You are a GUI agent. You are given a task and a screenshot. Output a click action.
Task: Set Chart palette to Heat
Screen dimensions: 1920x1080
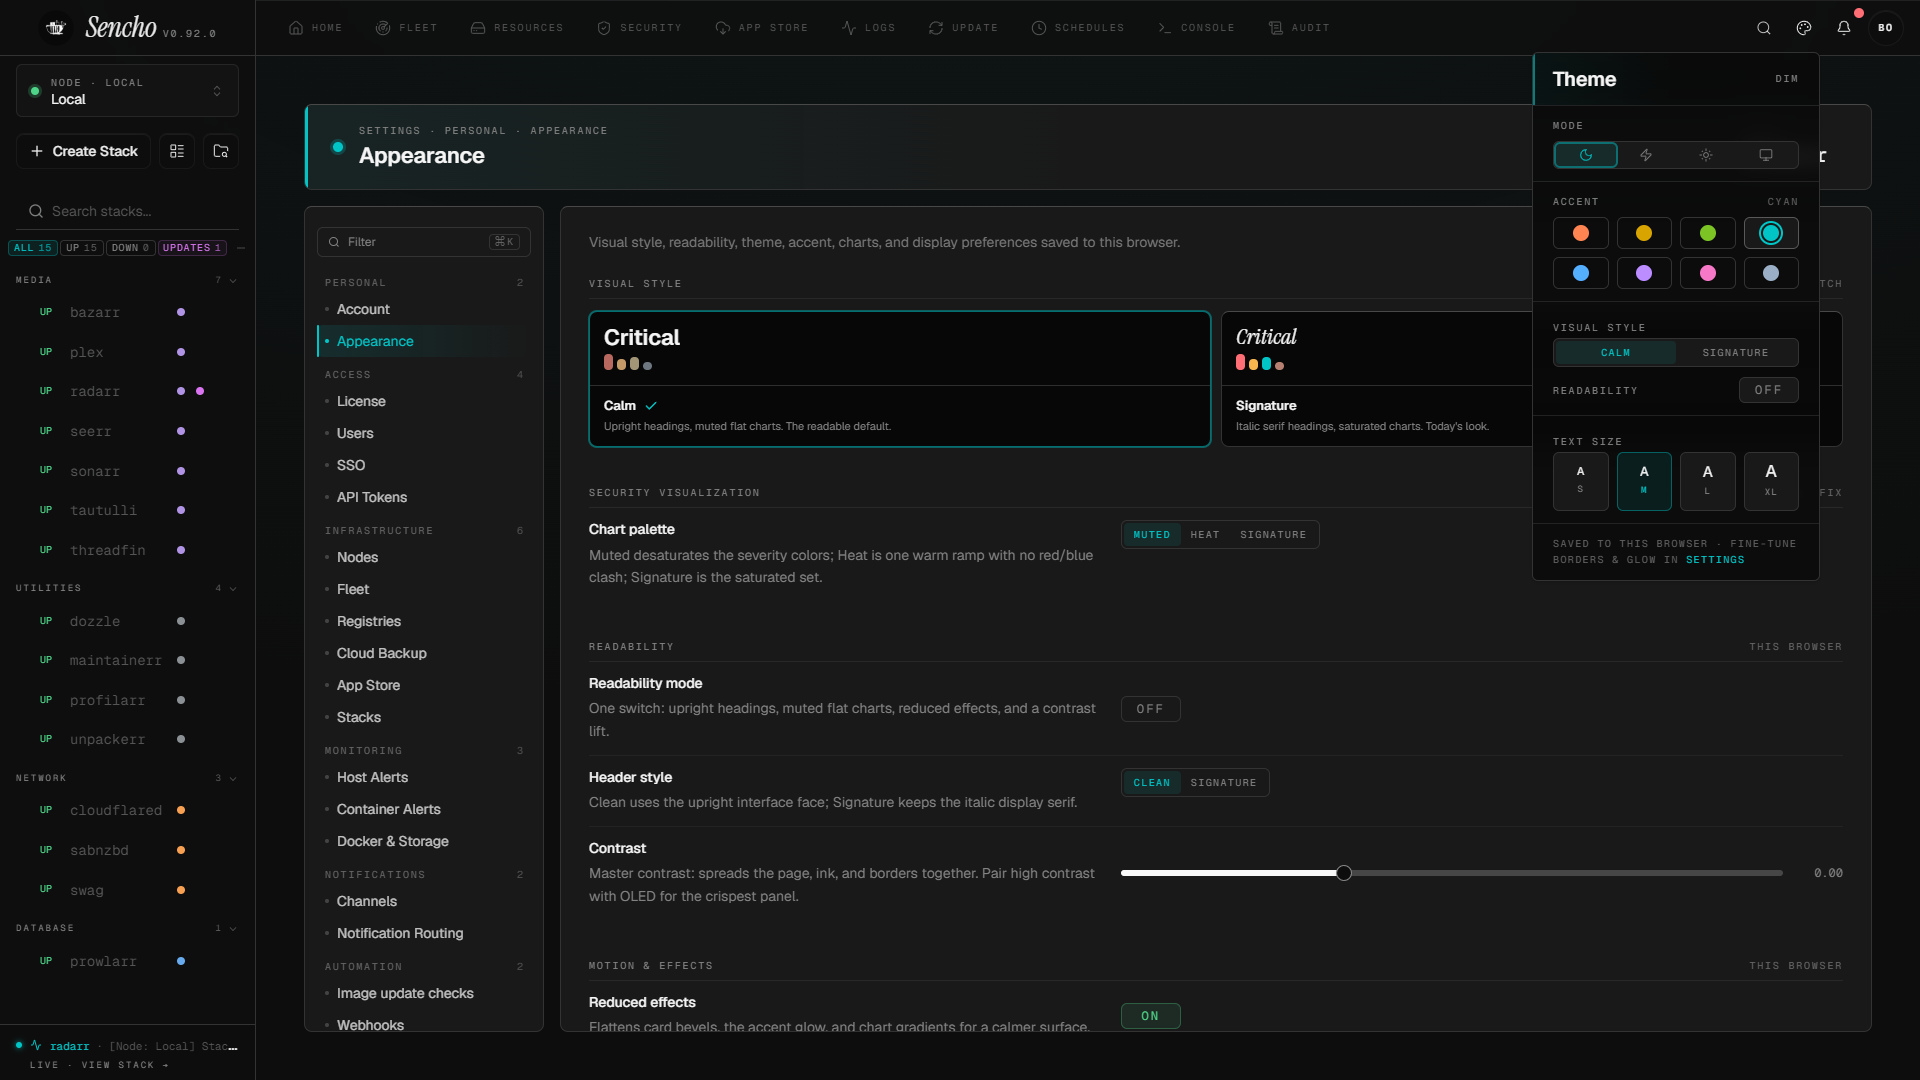(x=1205, y=535)
